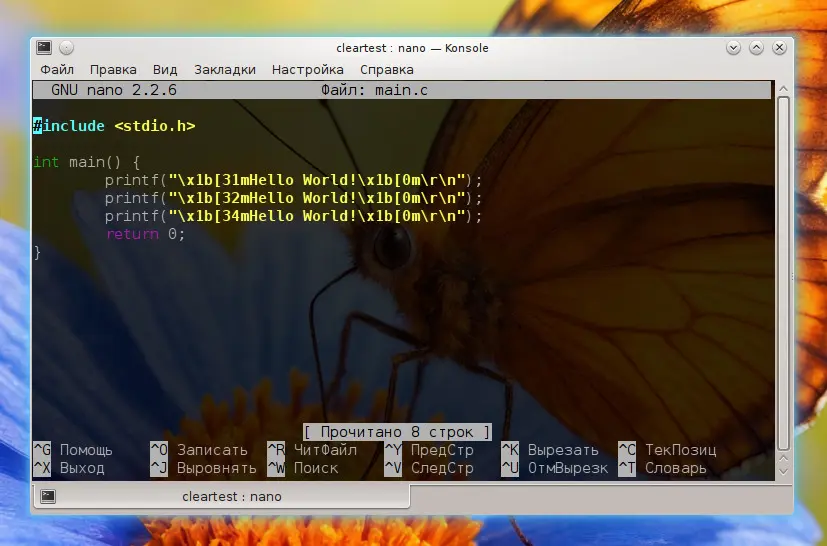The width and height of the screenshot is (827, 546).
Task: Close the Konsole window
Action: [x=780, y=48]
